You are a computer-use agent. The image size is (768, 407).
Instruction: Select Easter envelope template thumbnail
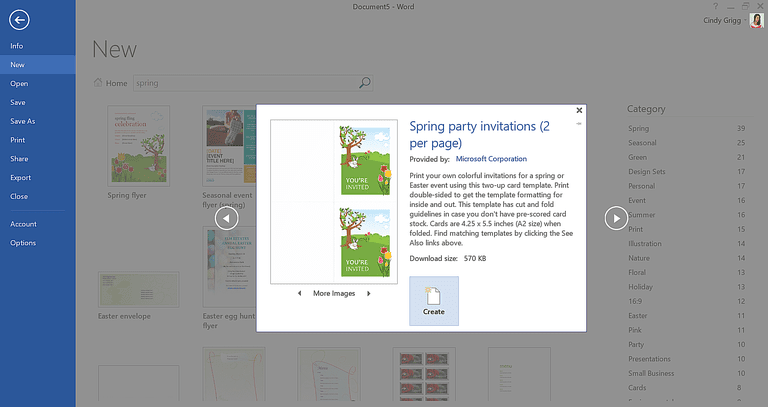[139, 290]
